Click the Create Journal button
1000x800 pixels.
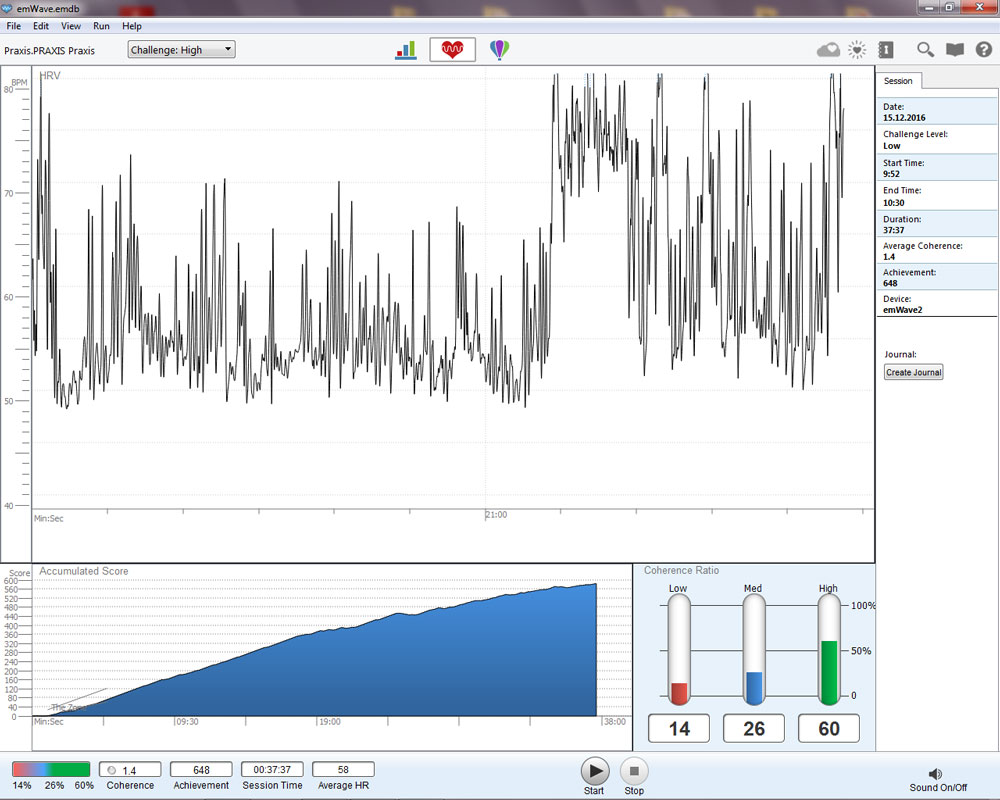pyautogui.click(x=914, y=372)
